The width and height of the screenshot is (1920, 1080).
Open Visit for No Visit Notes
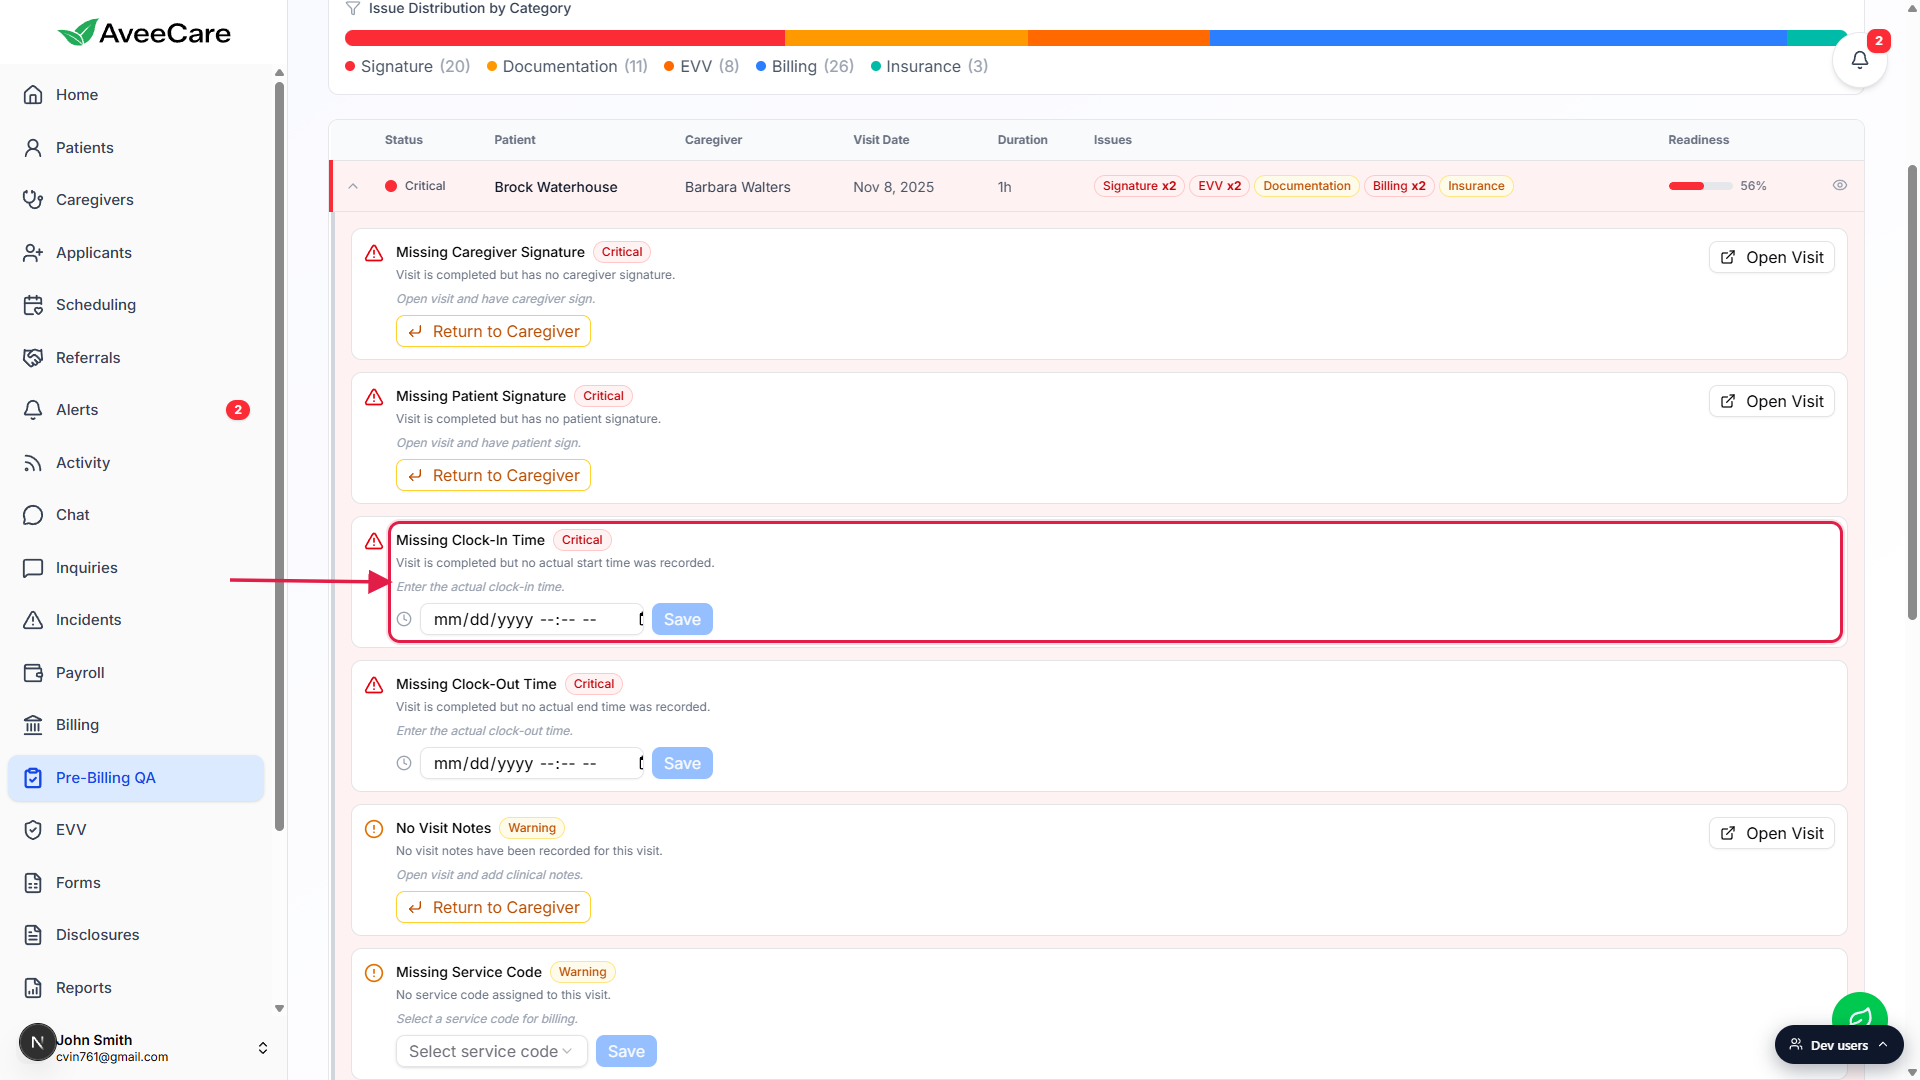1771,833
